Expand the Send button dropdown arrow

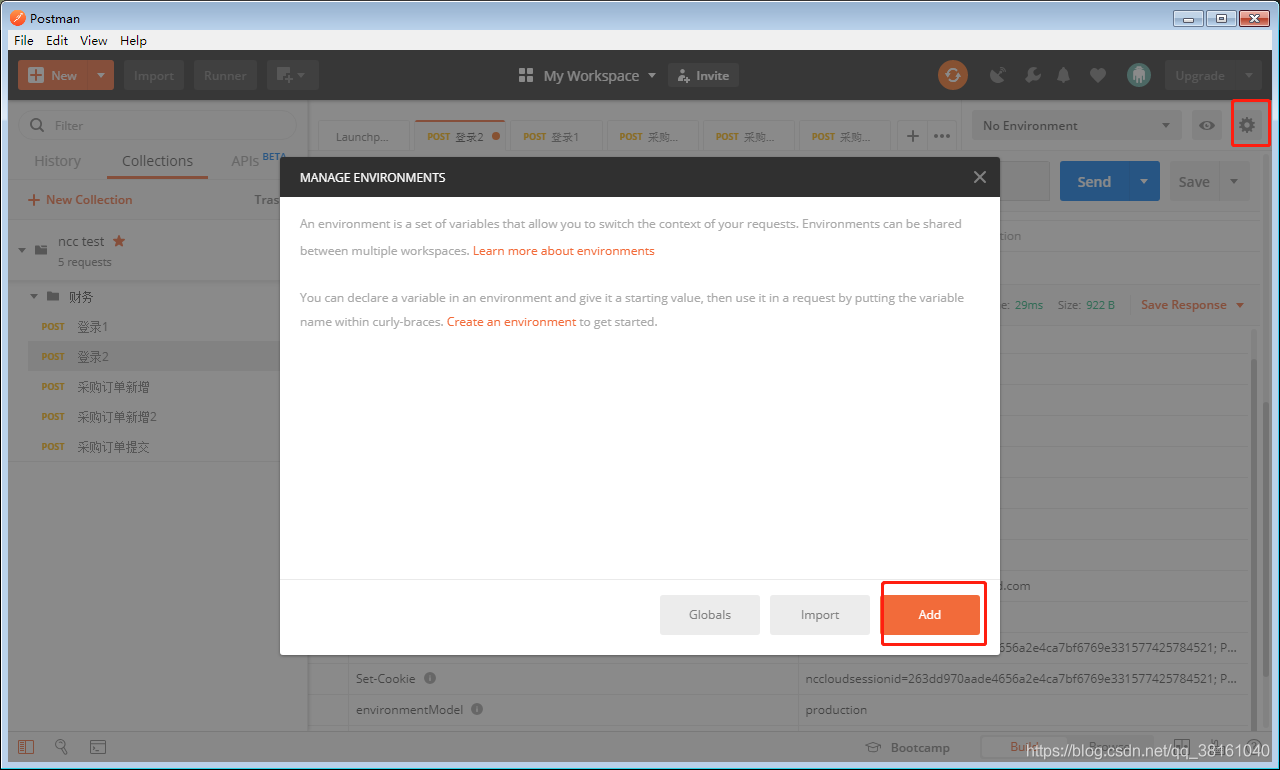[1144, 181]
